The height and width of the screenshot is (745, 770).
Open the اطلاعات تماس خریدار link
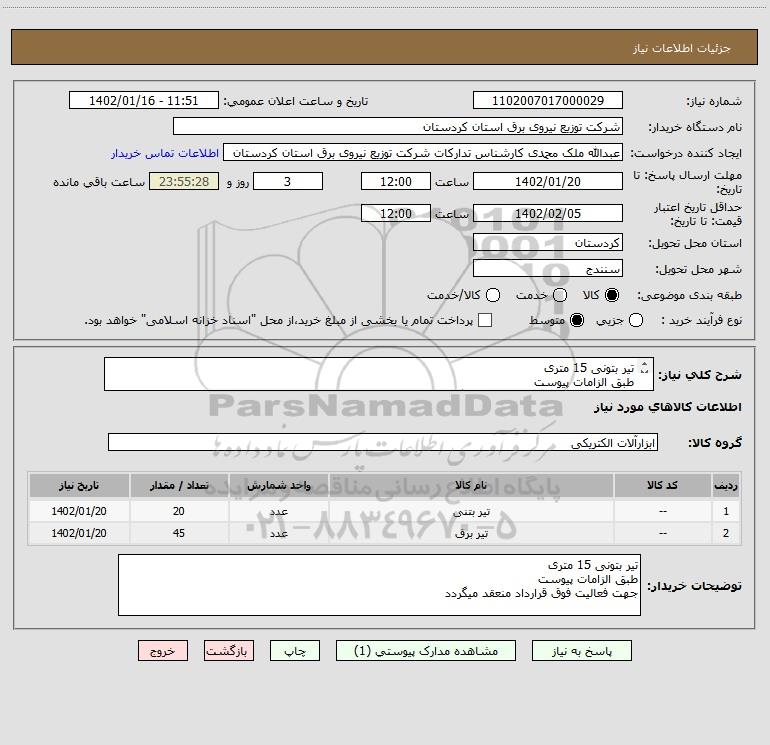pos(165,153)
